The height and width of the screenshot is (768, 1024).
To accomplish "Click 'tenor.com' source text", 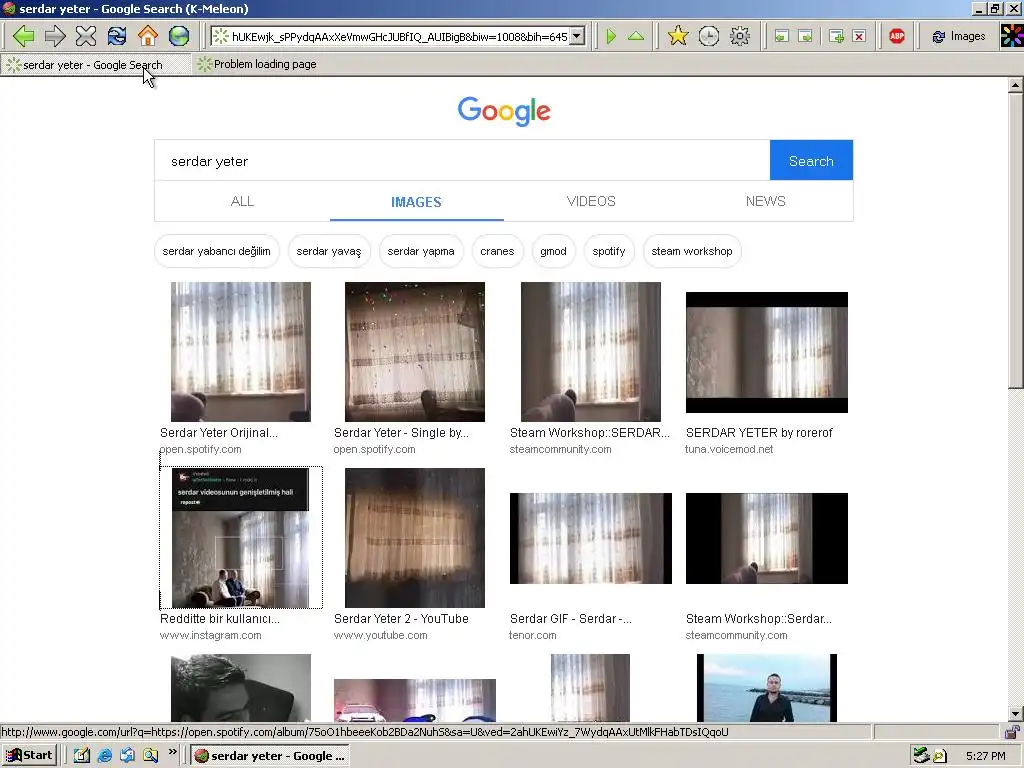I will click(533, 635).
